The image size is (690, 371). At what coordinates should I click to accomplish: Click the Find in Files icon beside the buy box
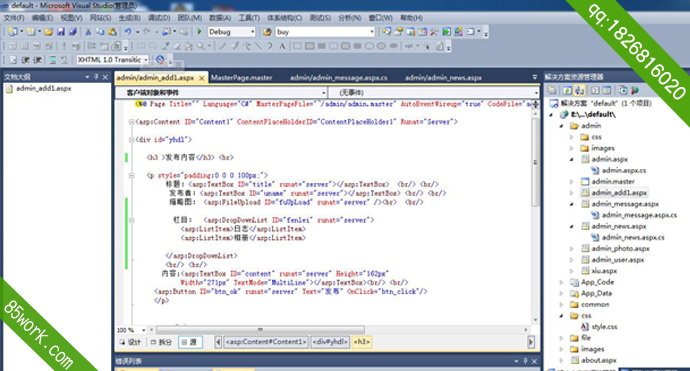click(267, 32)
